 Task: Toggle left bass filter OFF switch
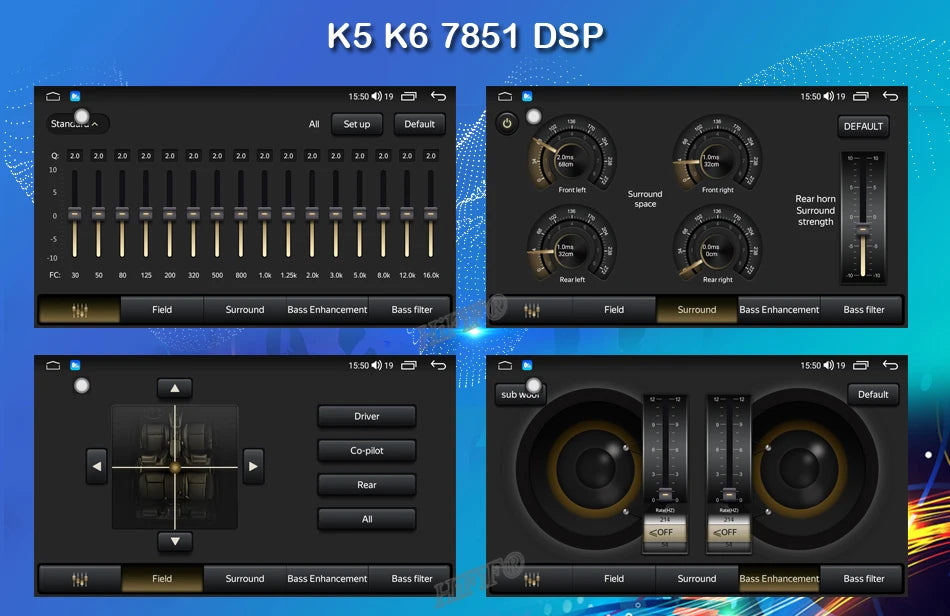click(665, 532)
